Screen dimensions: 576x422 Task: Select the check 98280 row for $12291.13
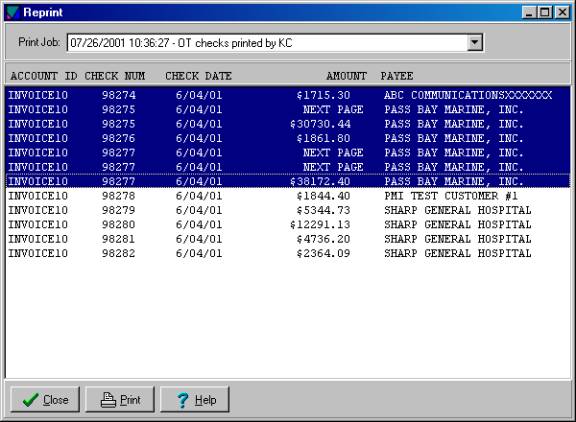288,224
